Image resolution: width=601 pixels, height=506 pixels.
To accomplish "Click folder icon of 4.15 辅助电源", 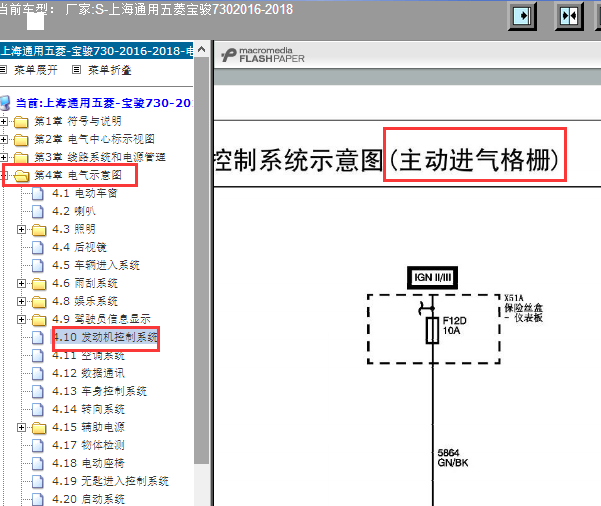I will [39, 428].
